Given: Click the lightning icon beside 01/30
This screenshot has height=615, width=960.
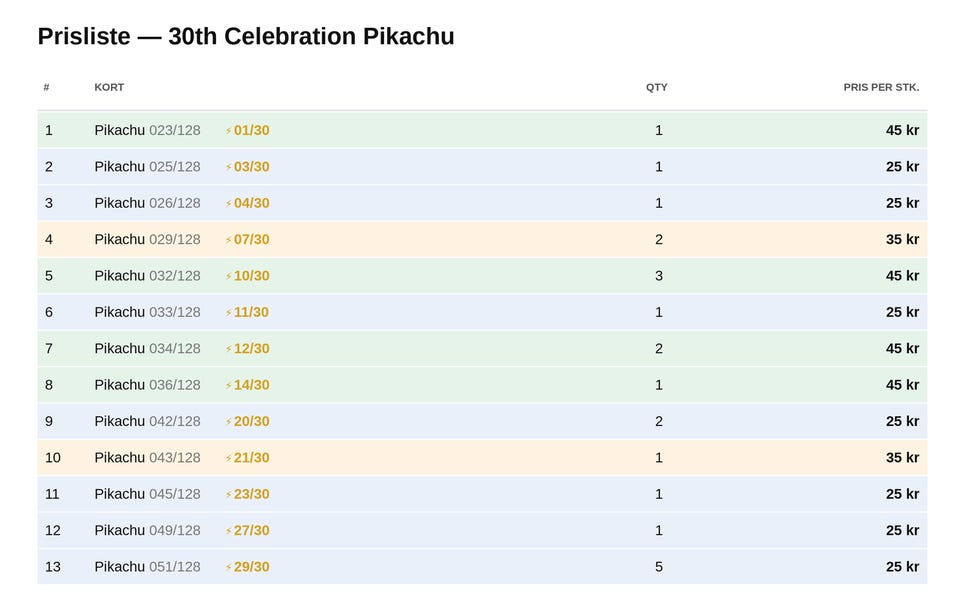Looking at the screenshot, I should click(x=228, y=130).
